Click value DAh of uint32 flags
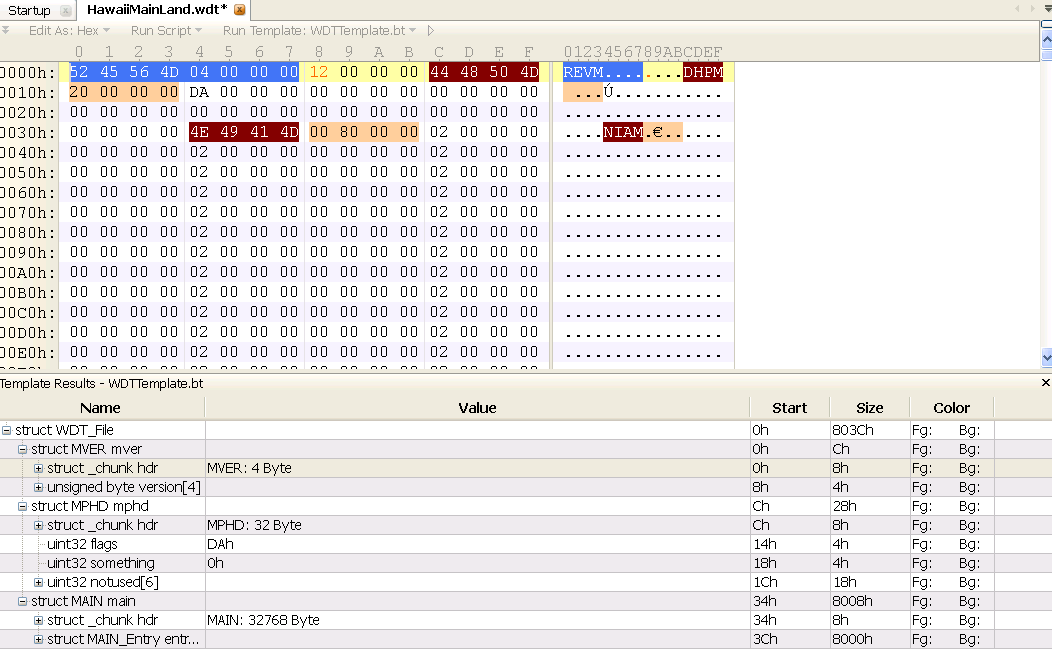This screenshot has width=1052, height=663. point(220,544)
